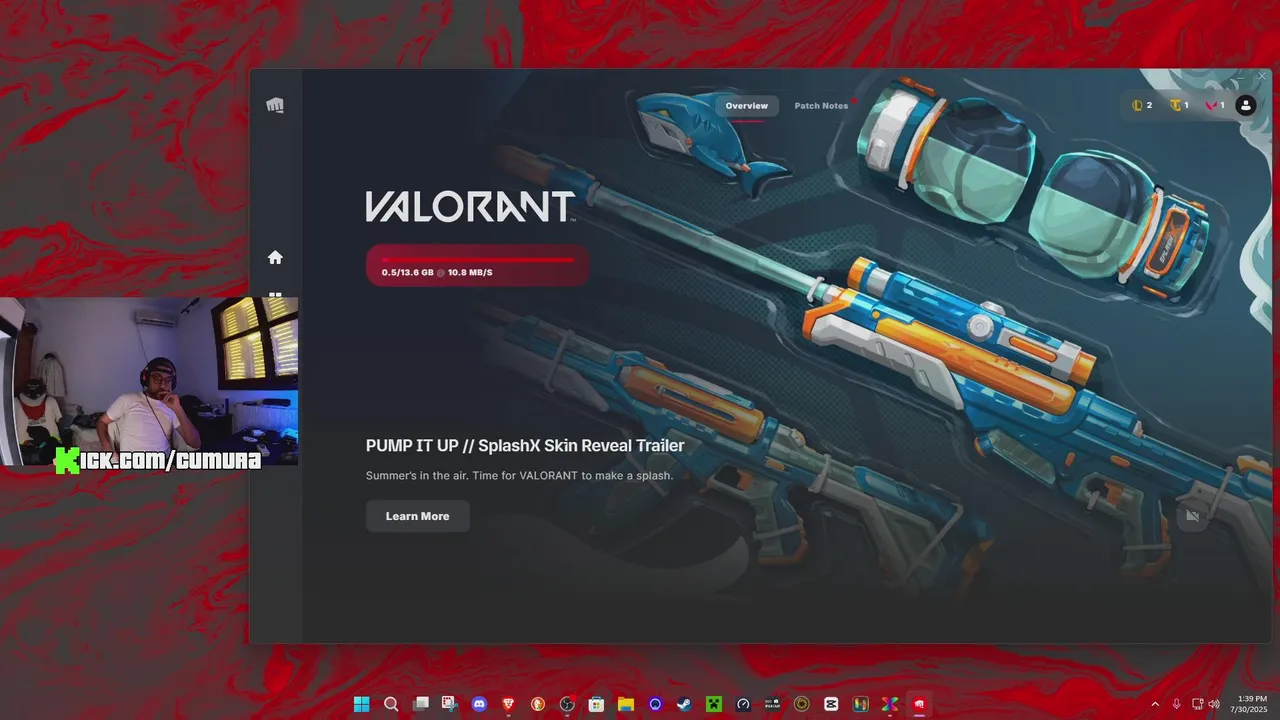Open Snipping Tool from the taskbar
The image size is (1280, 720).
point(450,704)
